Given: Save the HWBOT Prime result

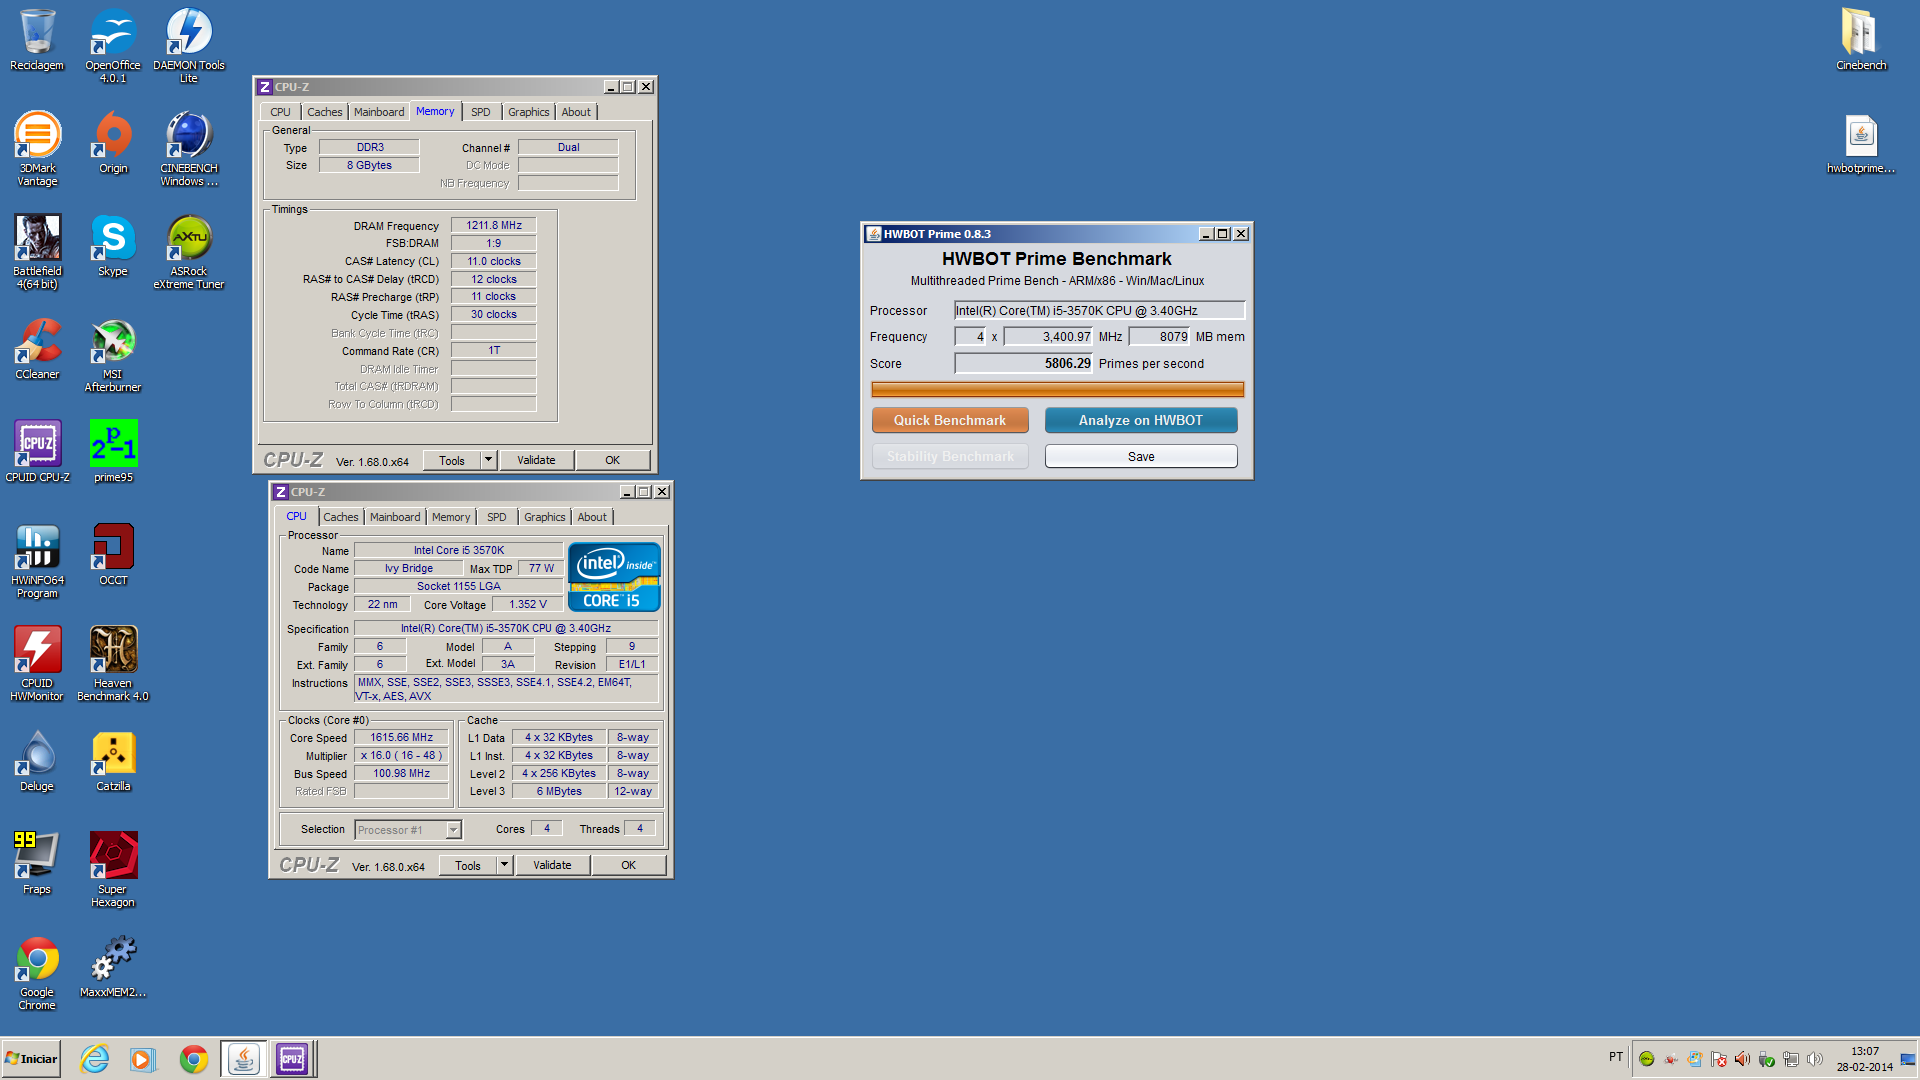Looking at the screenshot, I should pyautogui.click(x=1141, y=456).
